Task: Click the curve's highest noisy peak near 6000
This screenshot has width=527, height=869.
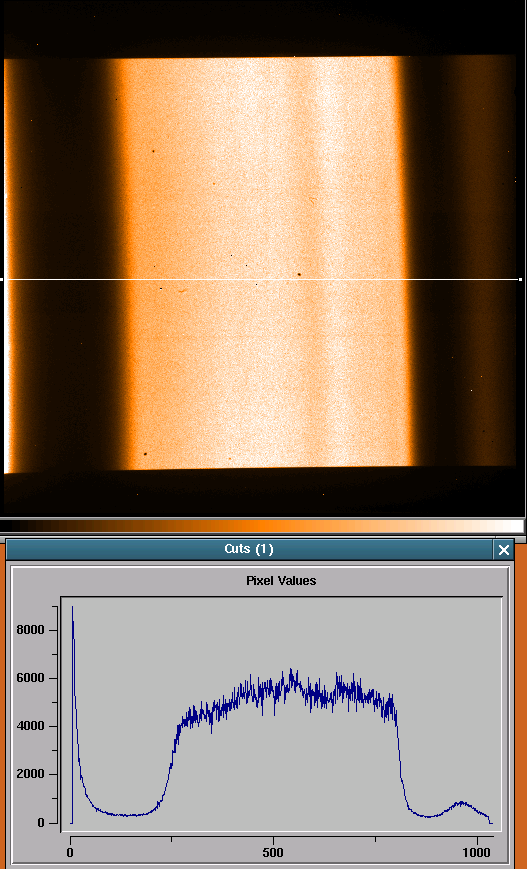Action: click(x=291, y=671)
